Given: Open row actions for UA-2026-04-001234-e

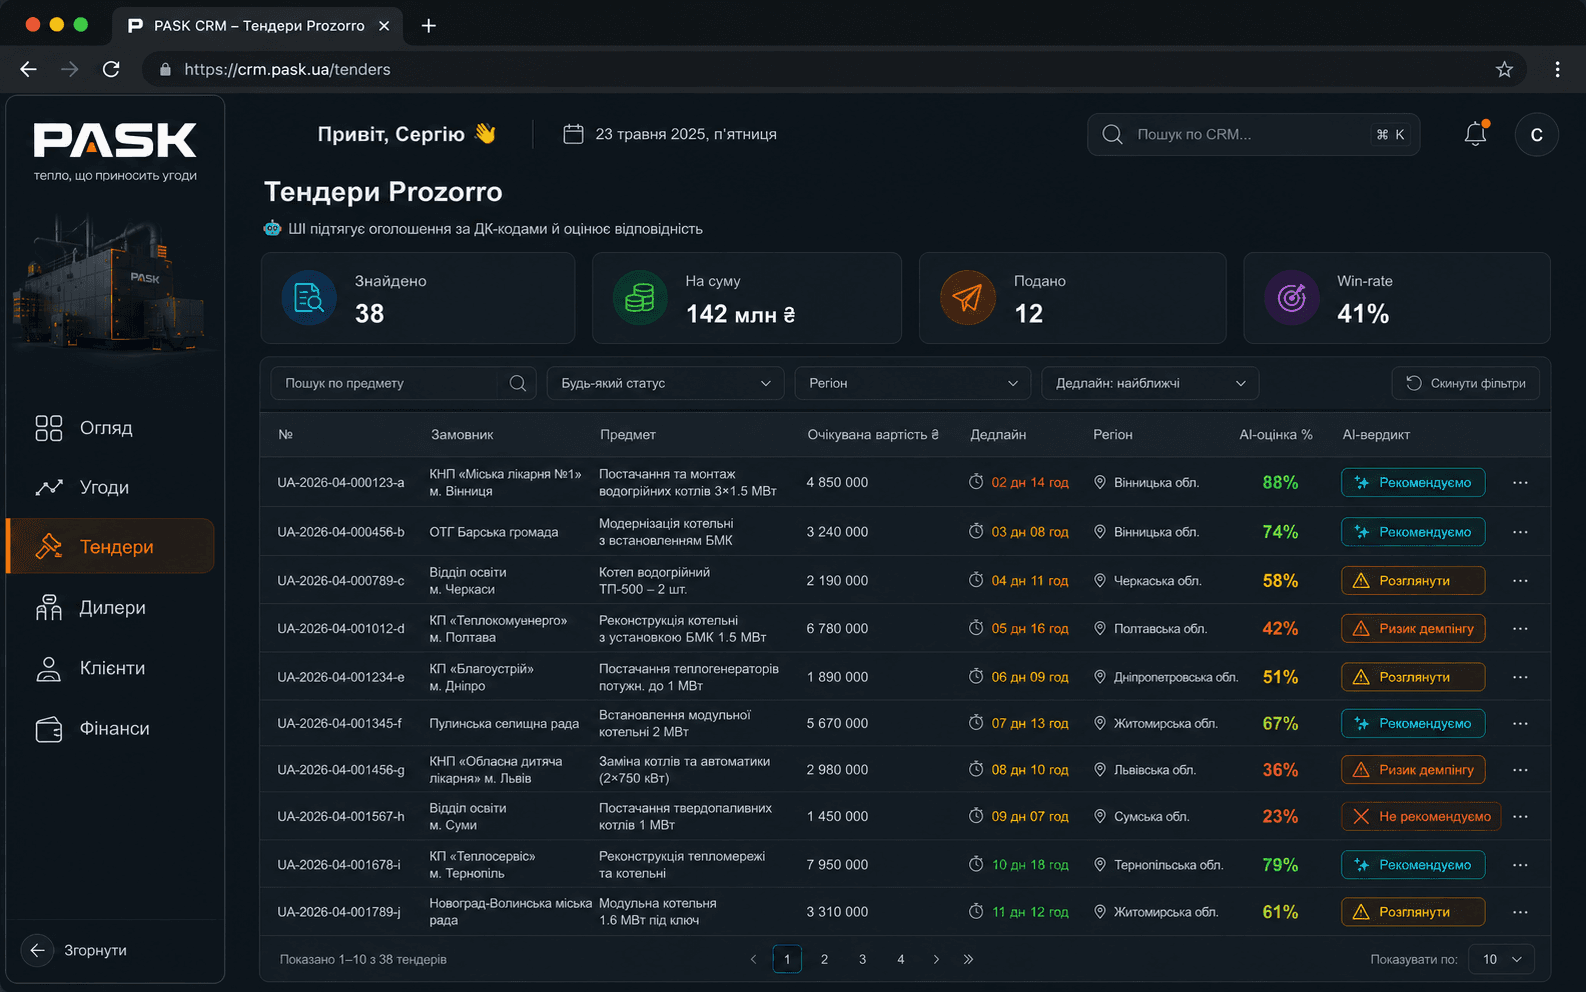Looking at the screenshot, I should pos(1520,677).
